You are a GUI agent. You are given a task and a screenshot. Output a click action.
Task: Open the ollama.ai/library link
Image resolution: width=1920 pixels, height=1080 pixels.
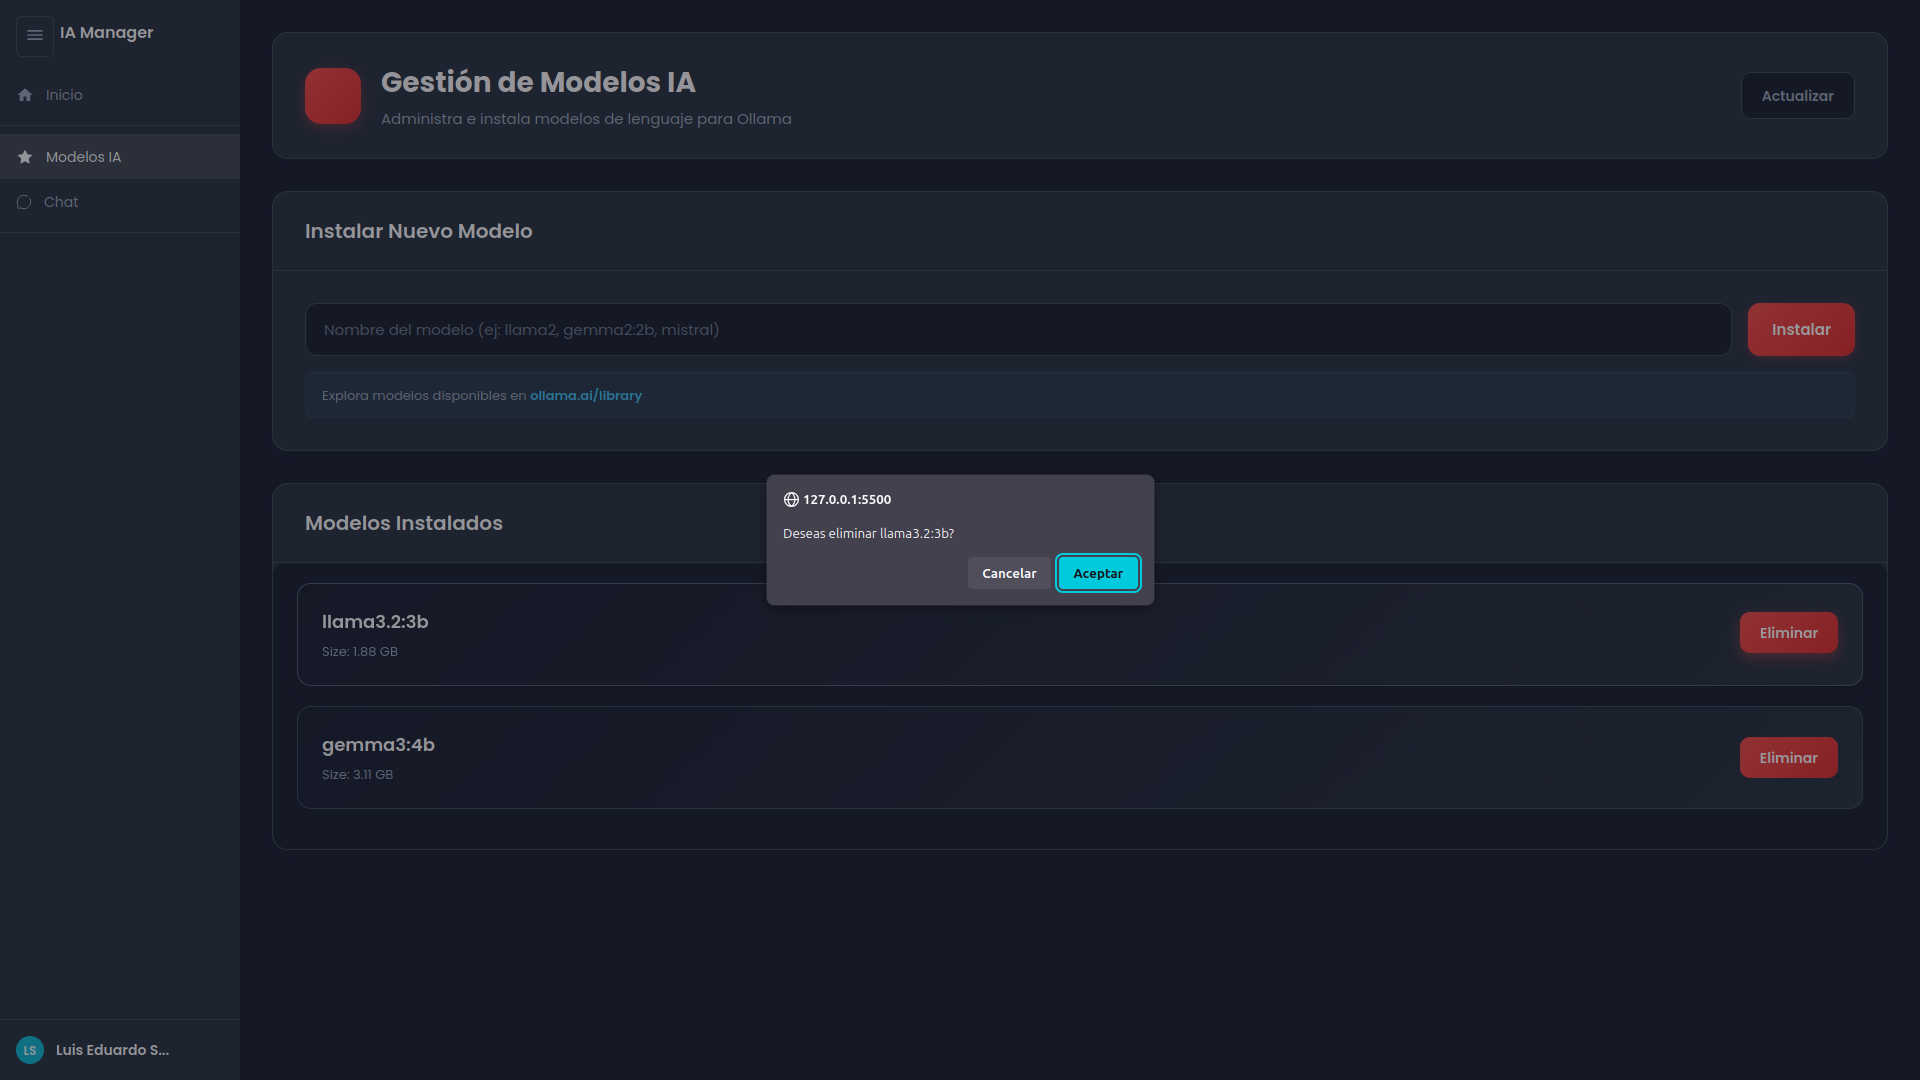585,395
